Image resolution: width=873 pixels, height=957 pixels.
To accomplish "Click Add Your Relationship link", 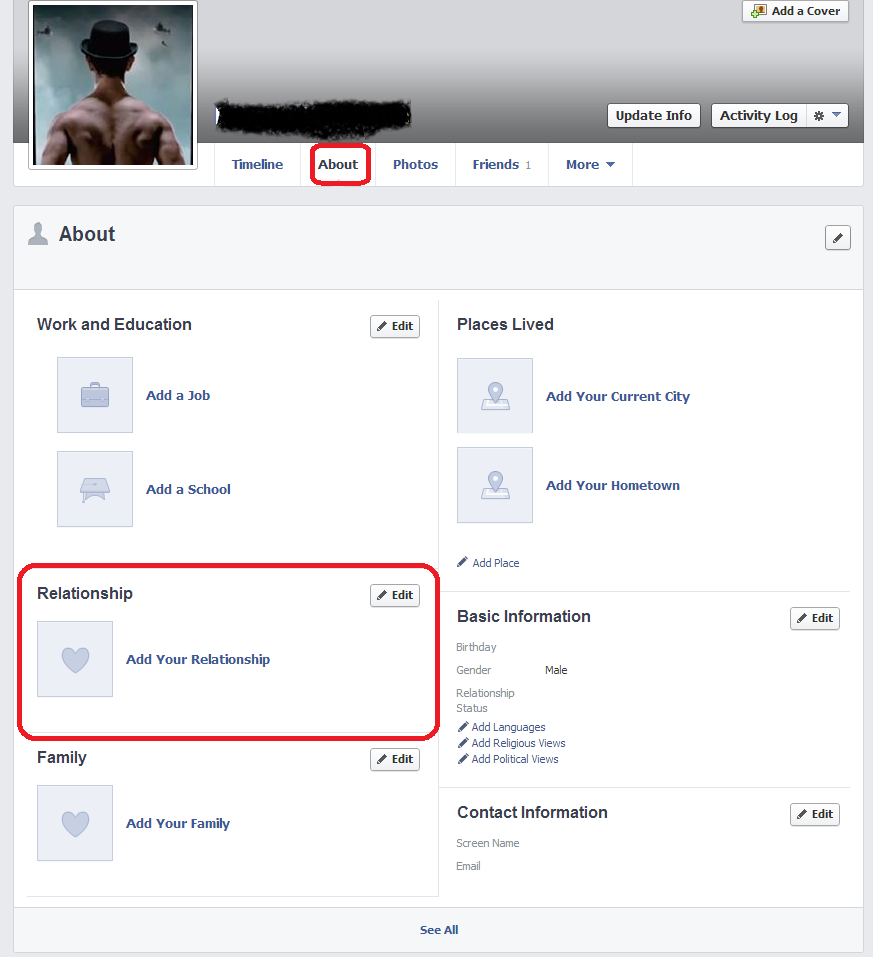I will coord(198,660).
